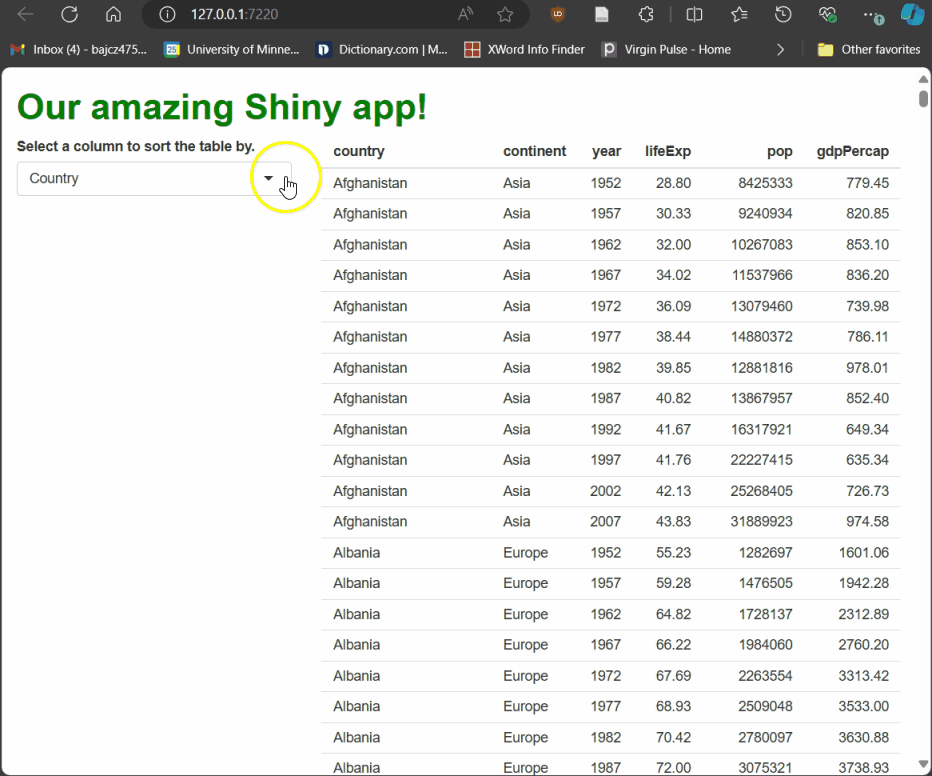Expand the bookmarks bar overflow chevron

pos(780,48)
